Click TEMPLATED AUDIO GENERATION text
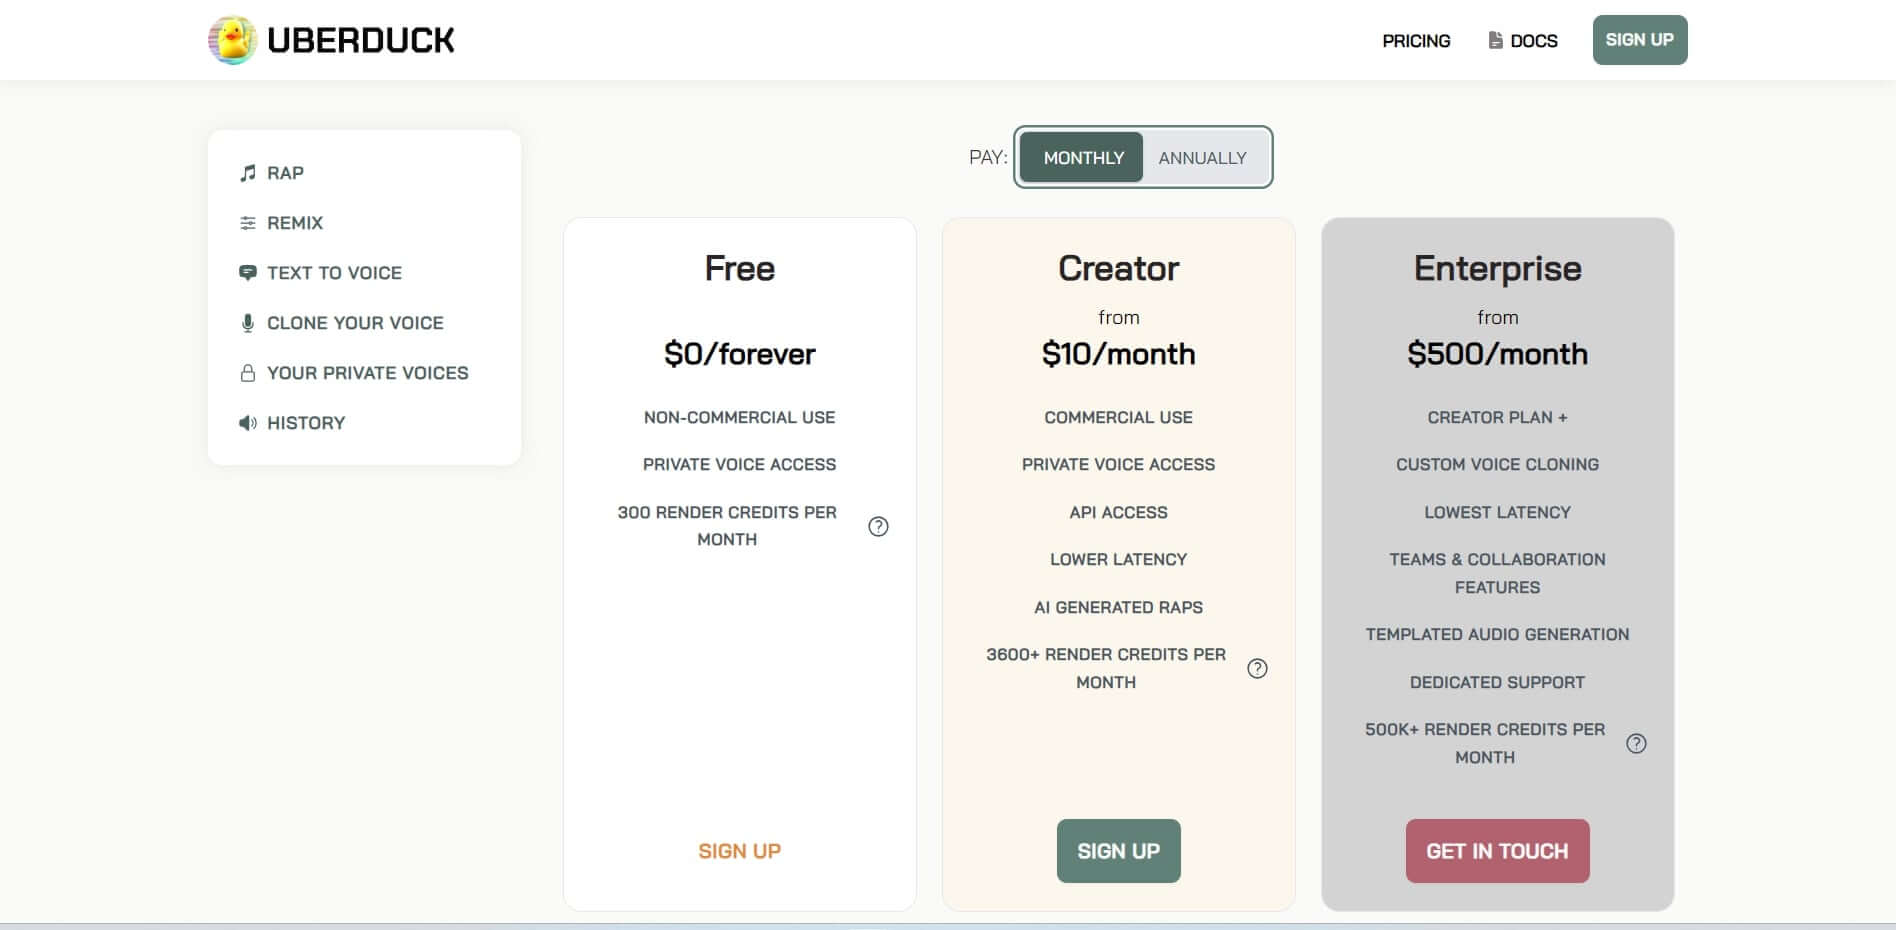 pyautogui.click(x=1497, y=634)
